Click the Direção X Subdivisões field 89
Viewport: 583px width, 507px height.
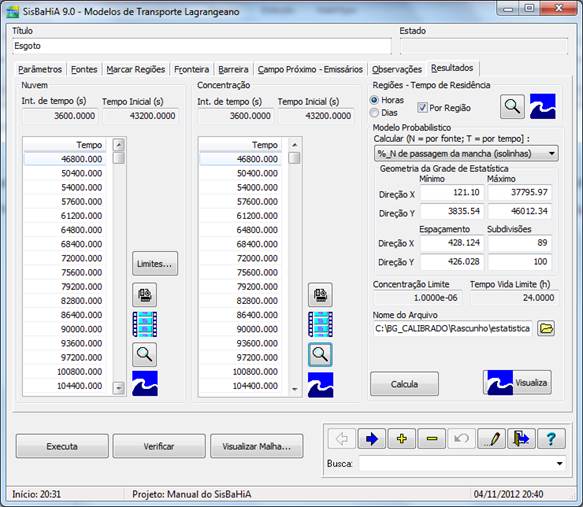tap(519, 243)
